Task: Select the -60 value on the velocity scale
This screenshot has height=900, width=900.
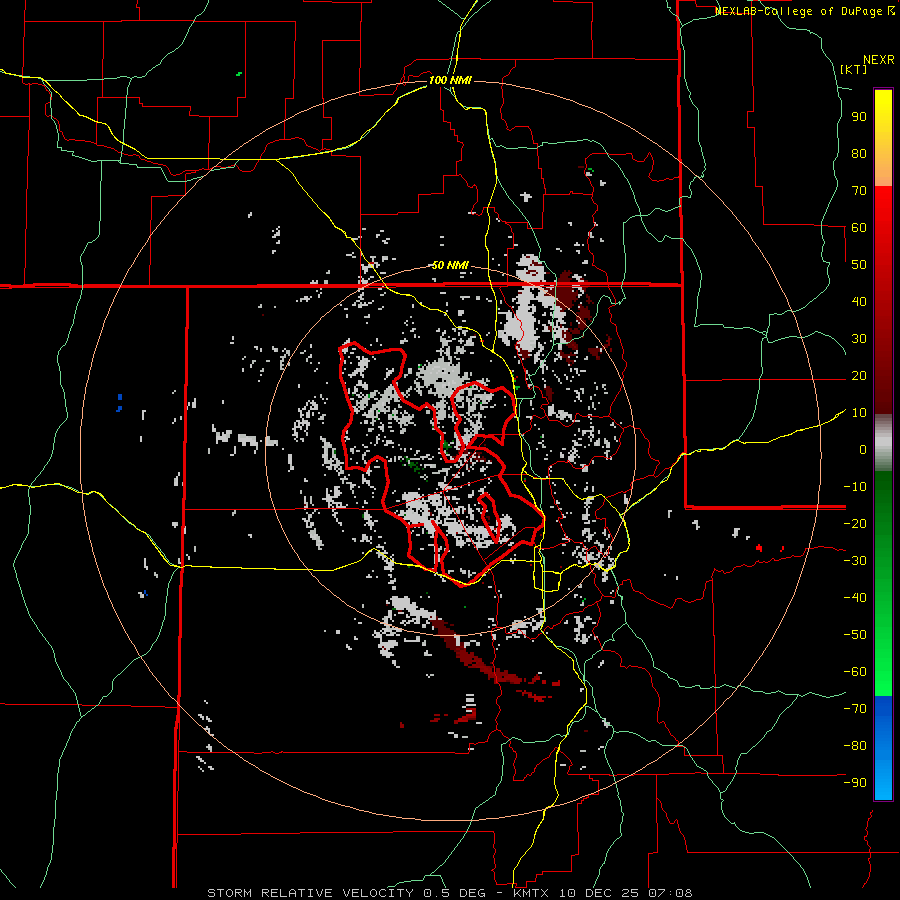Action: click(x=855, y=672)
